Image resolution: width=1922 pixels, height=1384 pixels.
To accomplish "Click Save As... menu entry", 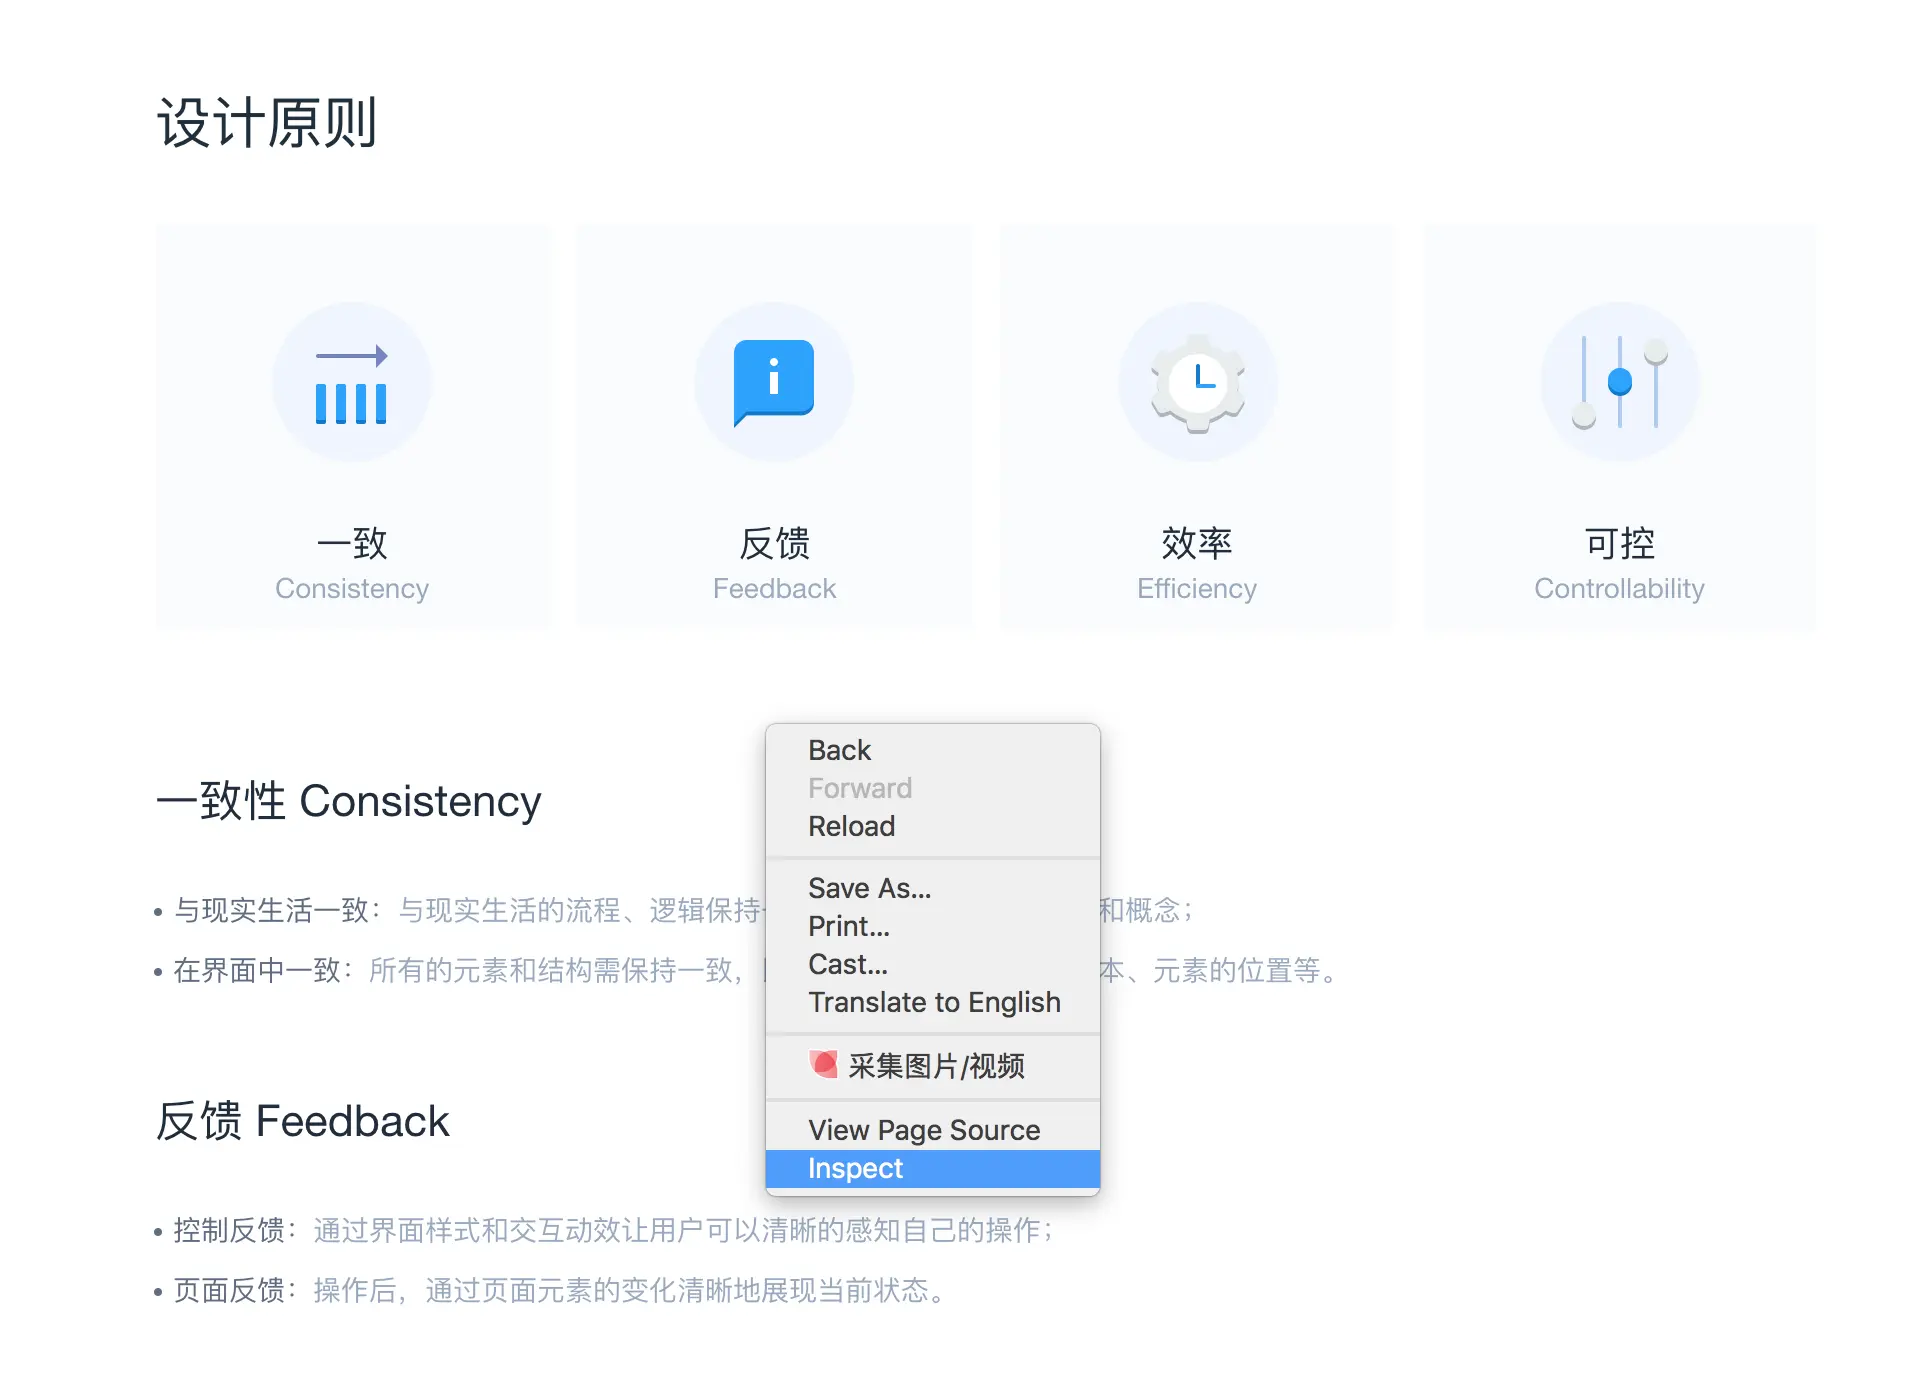I will tap(869, 888).
